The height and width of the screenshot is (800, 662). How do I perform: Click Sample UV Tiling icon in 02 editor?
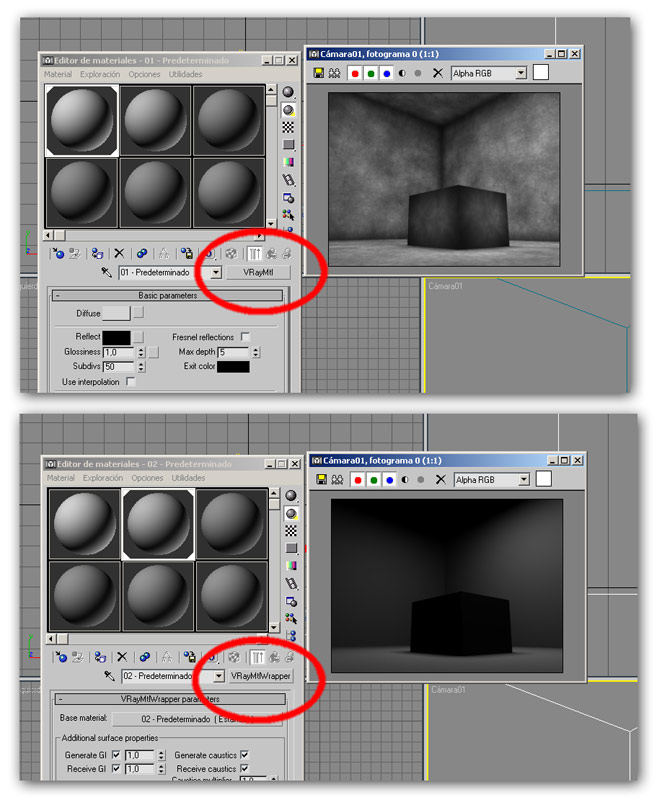point(291,548)
